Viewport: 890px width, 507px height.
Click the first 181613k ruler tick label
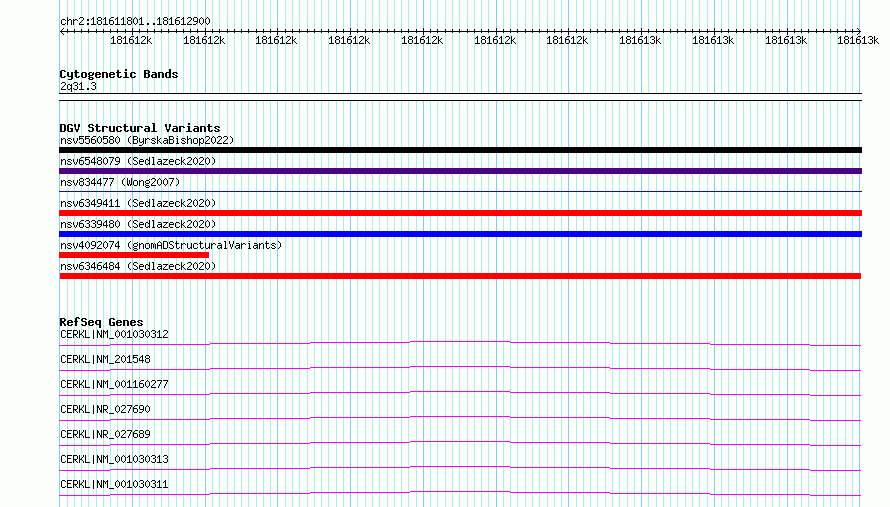point(640,40)
